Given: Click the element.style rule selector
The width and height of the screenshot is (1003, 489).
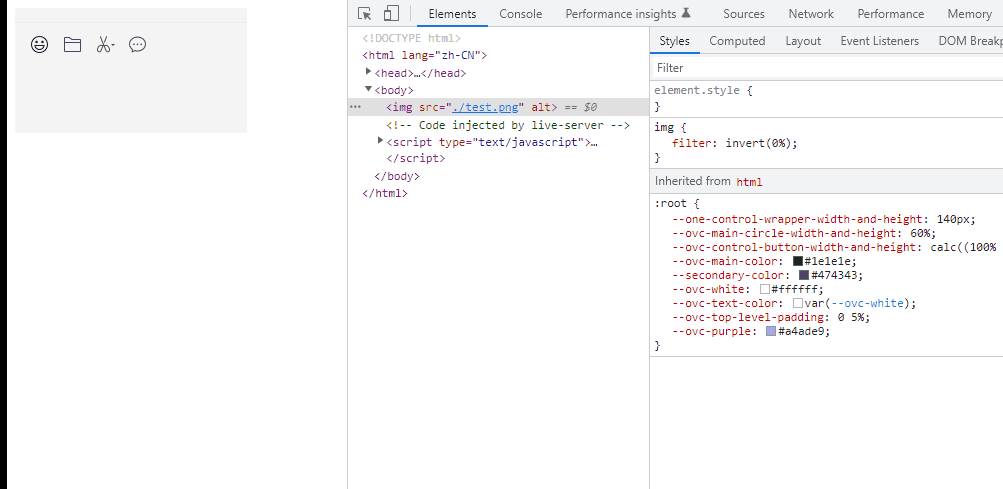Looking at the screenshot, I should (697, 90).
